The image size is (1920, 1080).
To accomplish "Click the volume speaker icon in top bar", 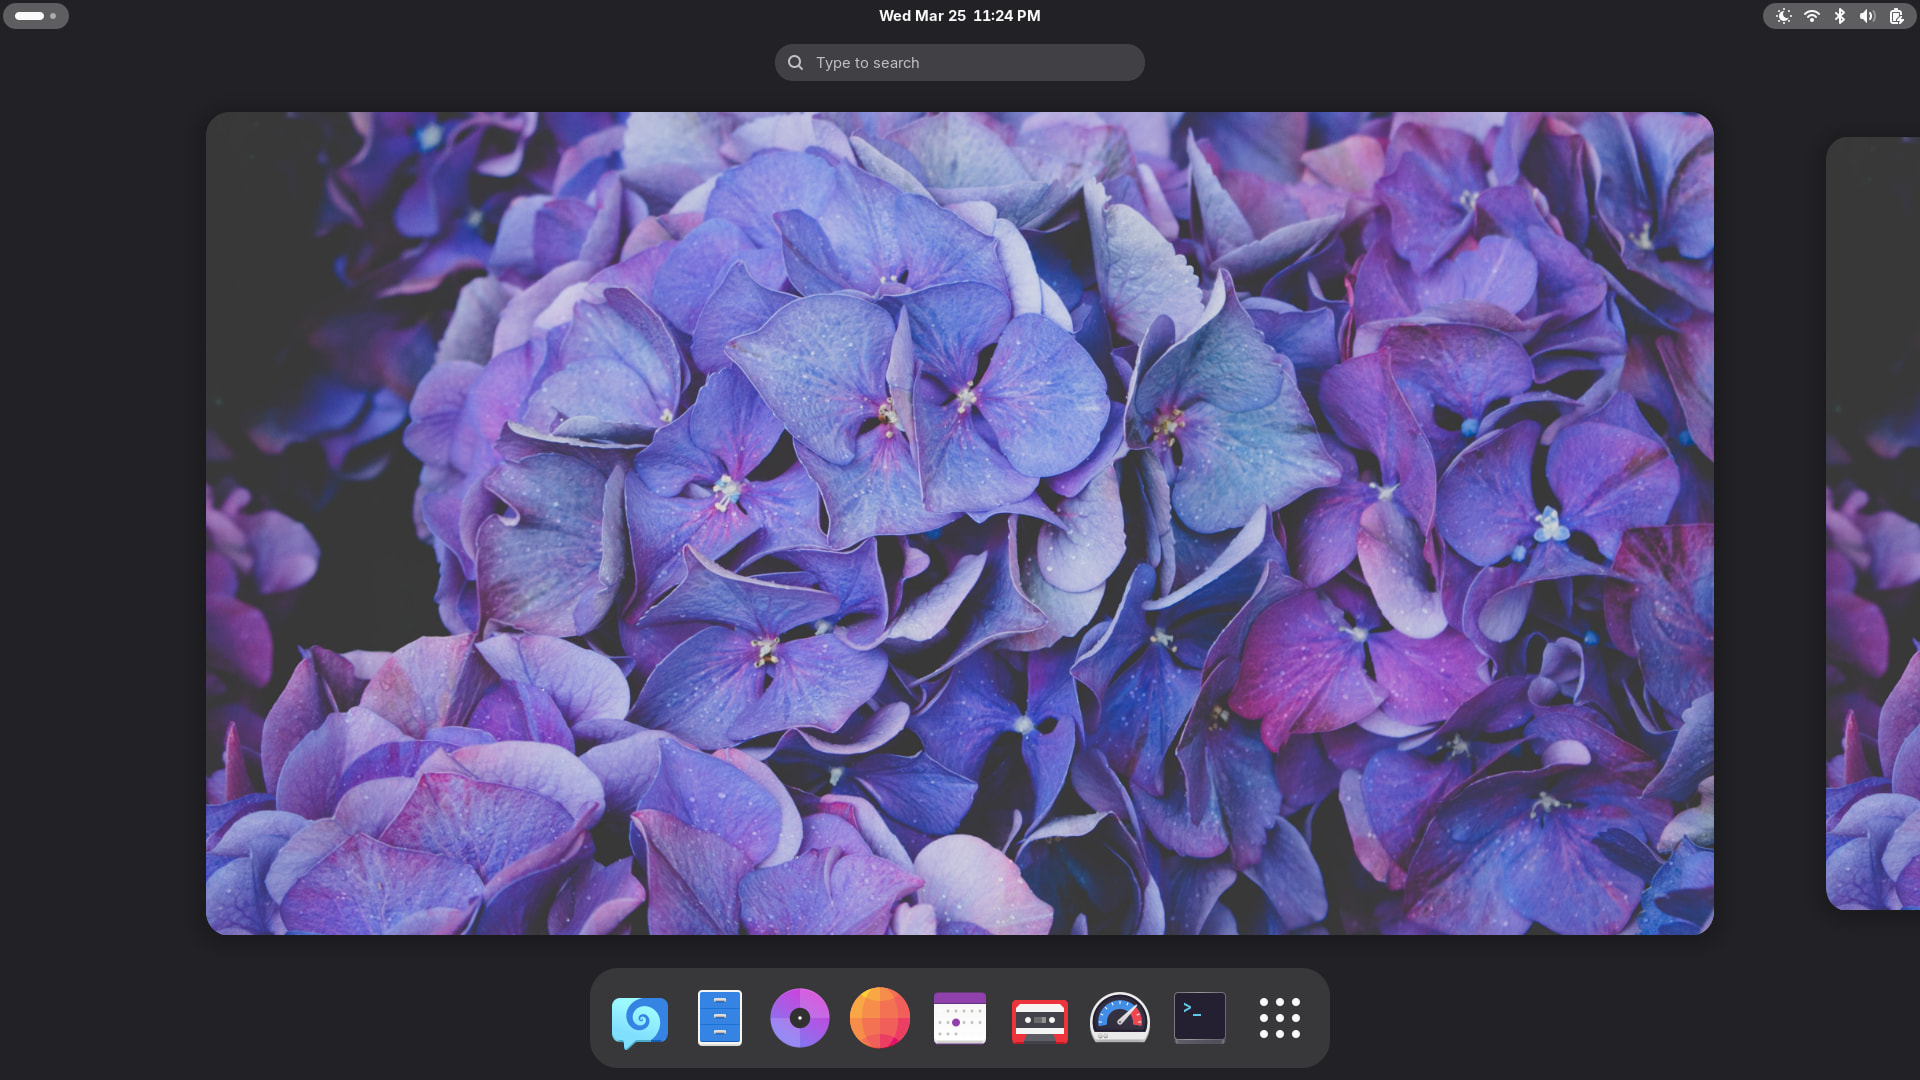I will click(x=1867, y=16).
